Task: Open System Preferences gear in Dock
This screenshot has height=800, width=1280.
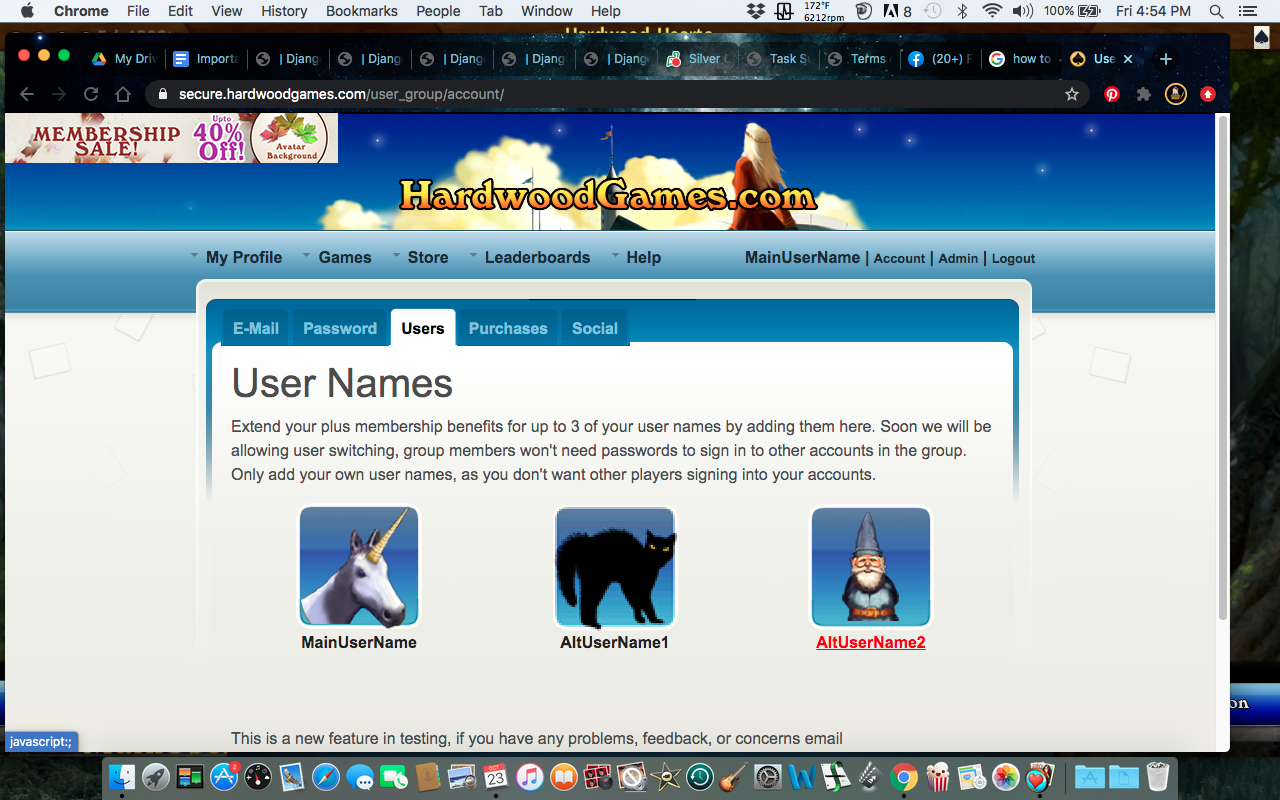Action: click(768, 777)
